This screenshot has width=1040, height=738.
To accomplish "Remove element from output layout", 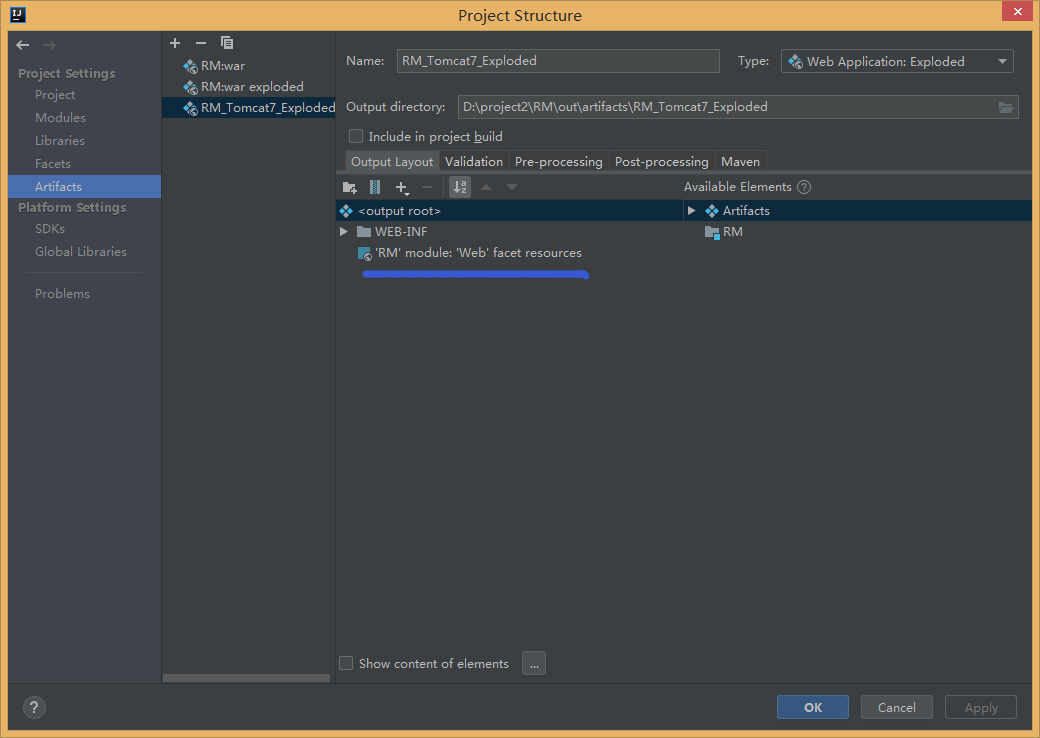I will (x=427, y=188).
